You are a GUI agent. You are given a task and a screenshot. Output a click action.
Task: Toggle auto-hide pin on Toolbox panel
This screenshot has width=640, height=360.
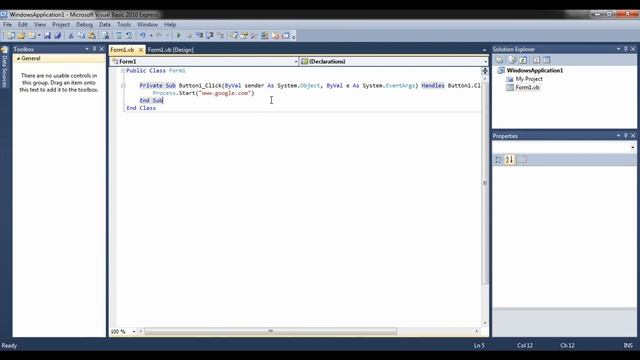[x=94, y=49]
